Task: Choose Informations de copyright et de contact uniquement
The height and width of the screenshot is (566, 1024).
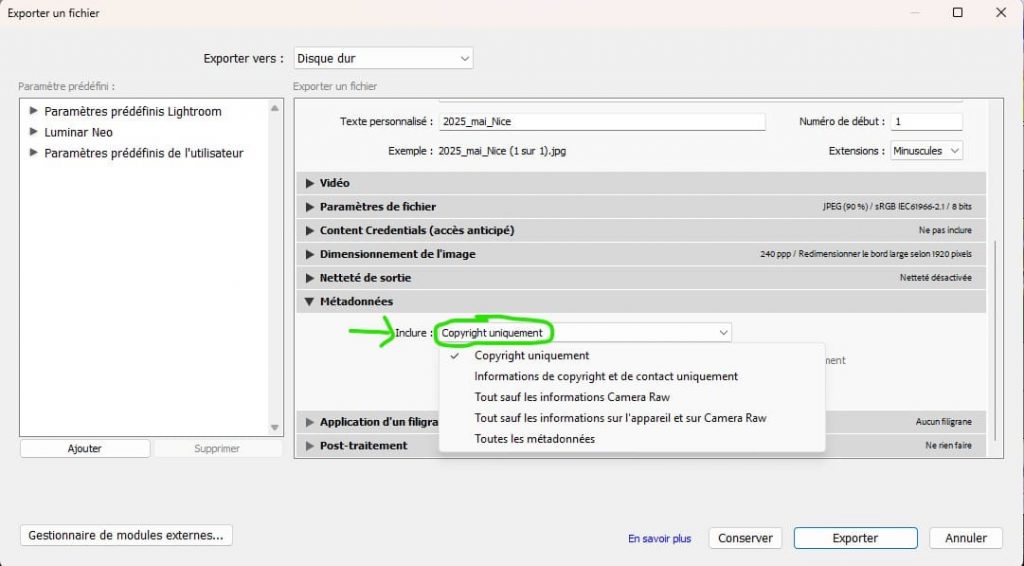Action: [606, 377]
